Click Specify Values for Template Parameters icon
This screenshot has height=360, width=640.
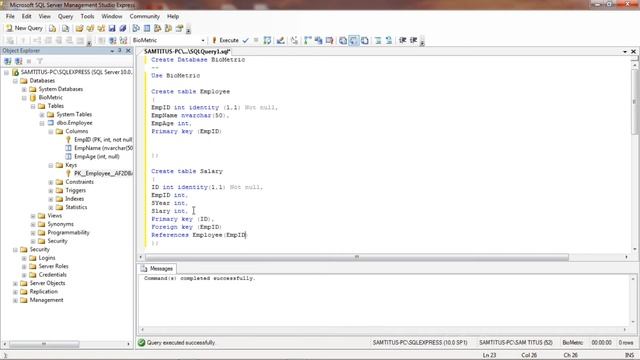[x=294, y=40]
